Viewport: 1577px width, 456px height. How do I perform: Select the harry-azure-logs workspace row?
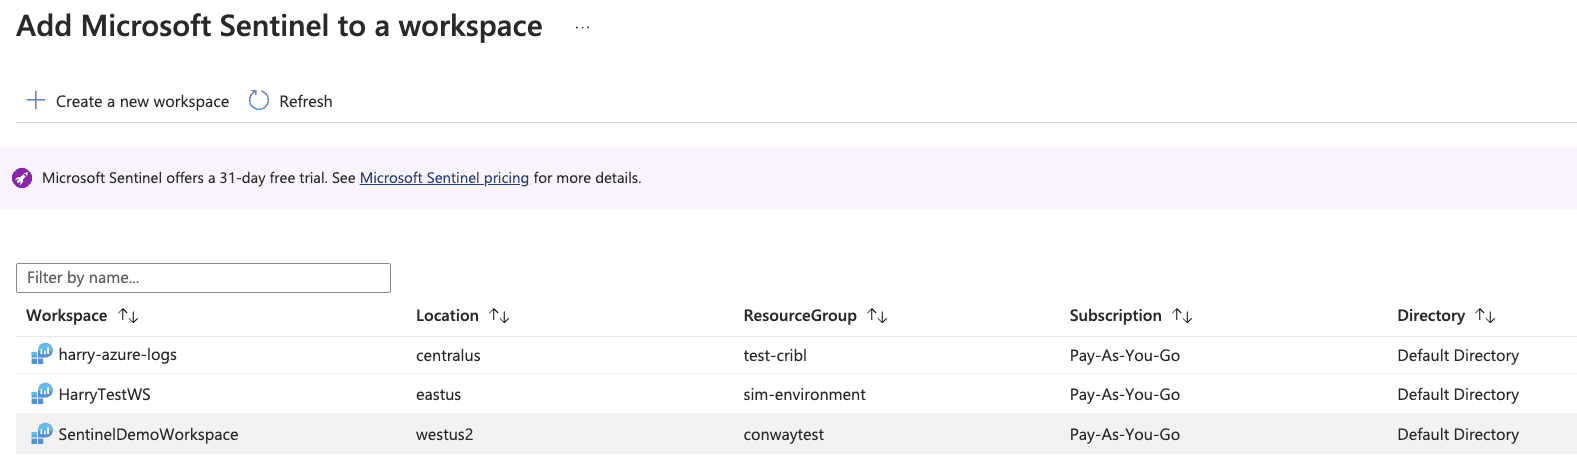coord(117,355)
